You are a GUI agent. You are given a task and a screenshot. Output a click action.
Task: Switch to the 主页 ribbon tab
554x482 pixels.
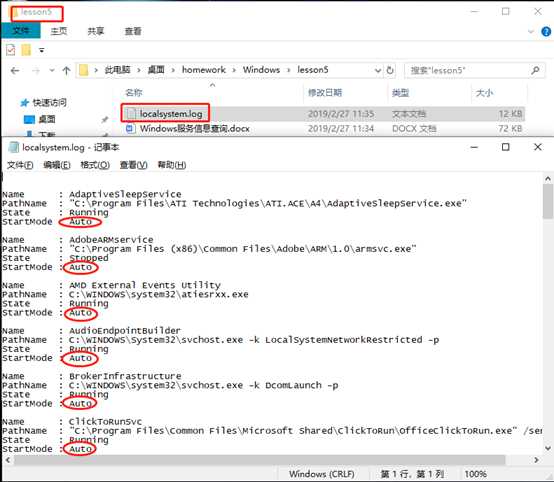click(59, 31)
